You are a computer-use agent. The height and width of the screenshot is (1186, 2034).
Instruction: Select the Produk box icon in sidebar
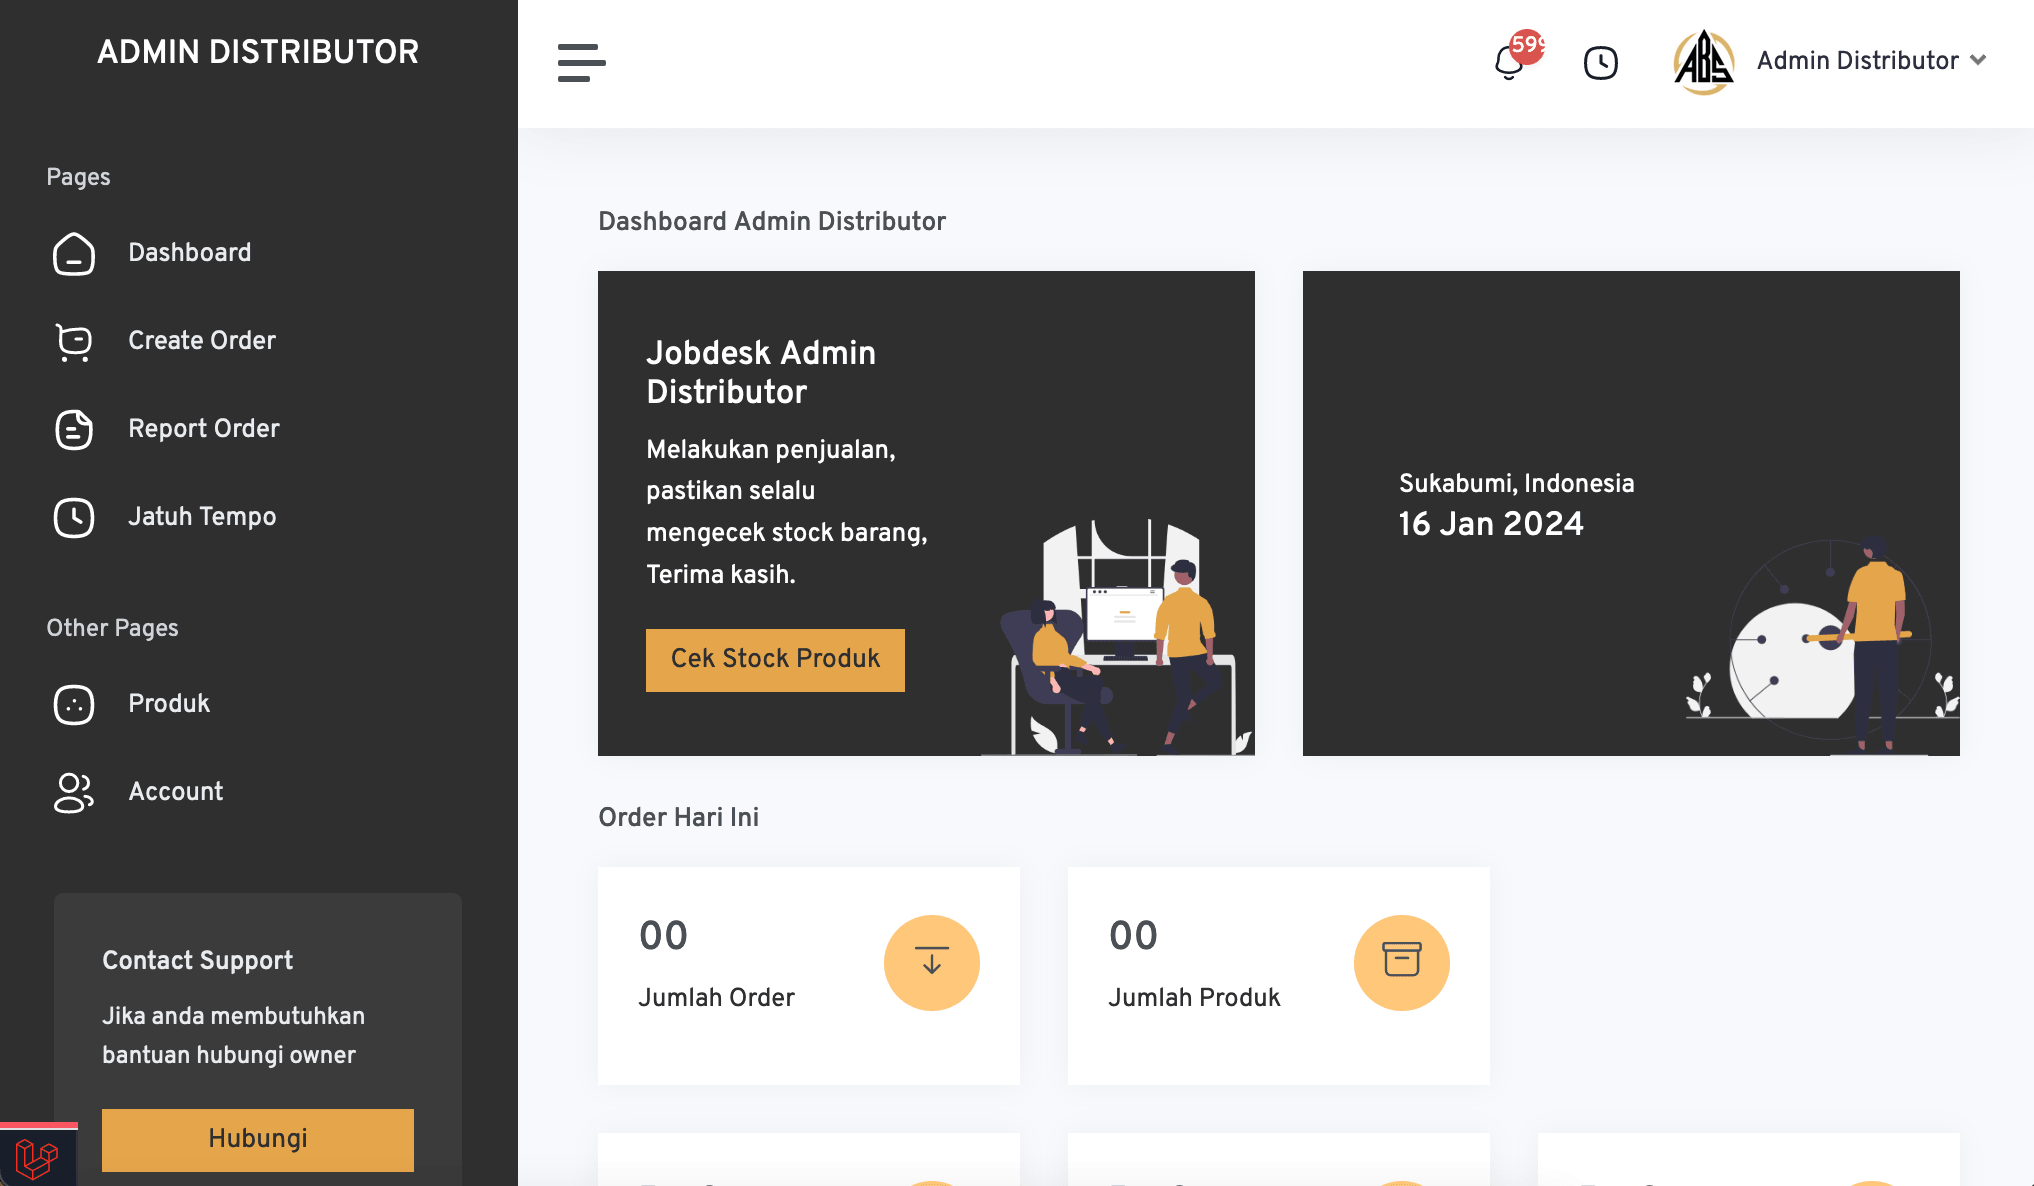(73, 705)
